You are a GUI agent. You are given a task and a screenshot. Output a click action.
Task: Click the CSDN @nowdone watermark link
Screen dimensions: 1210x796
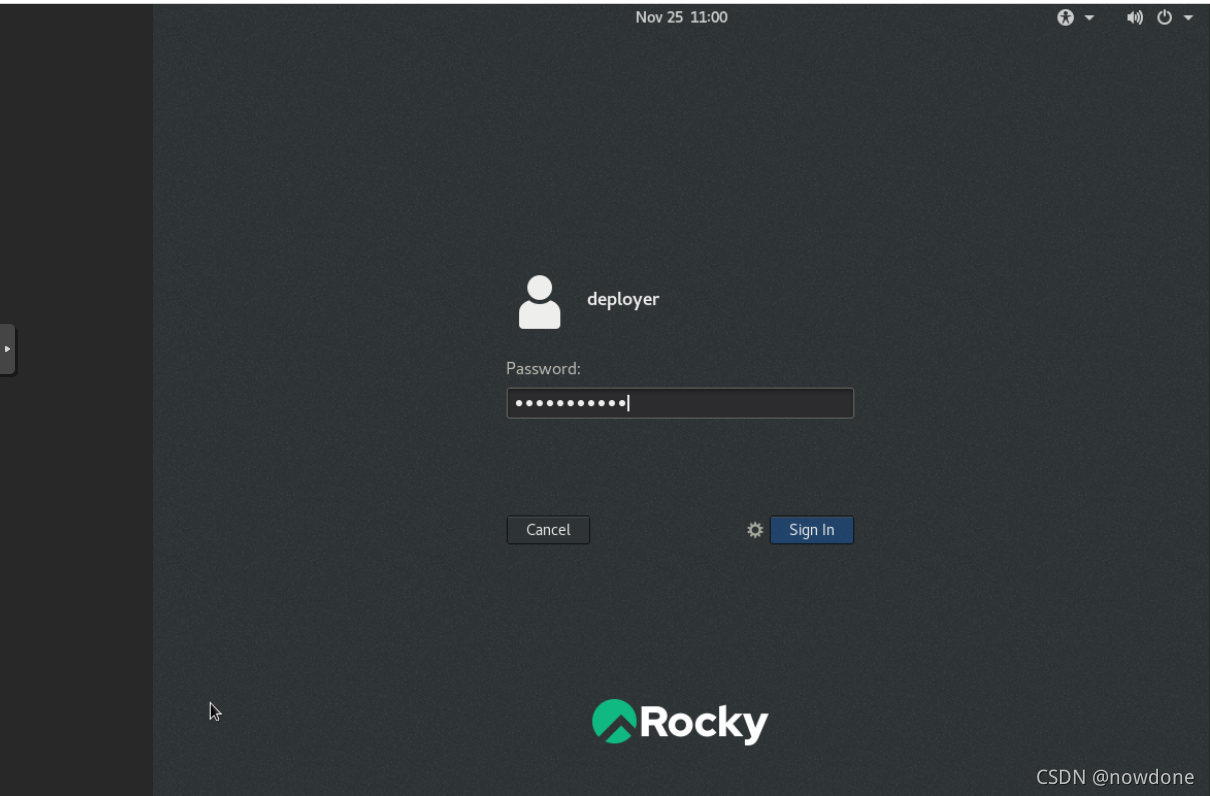coord(1115,777)
